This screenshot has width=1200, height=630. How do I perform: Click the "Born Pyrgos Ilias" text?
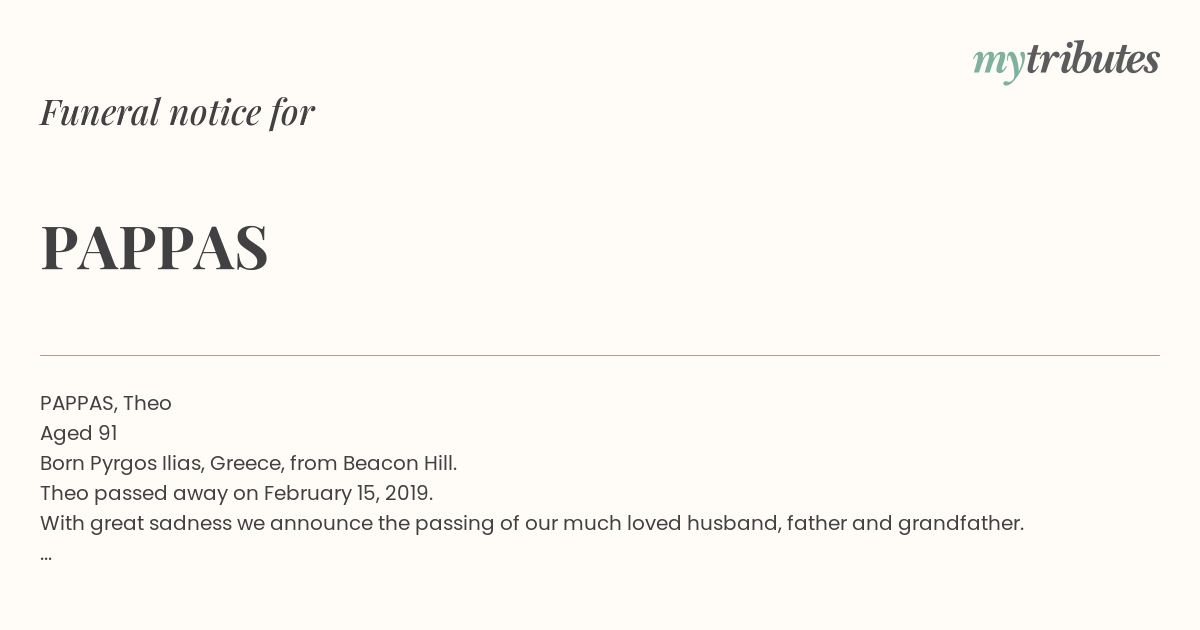[121, 463]
